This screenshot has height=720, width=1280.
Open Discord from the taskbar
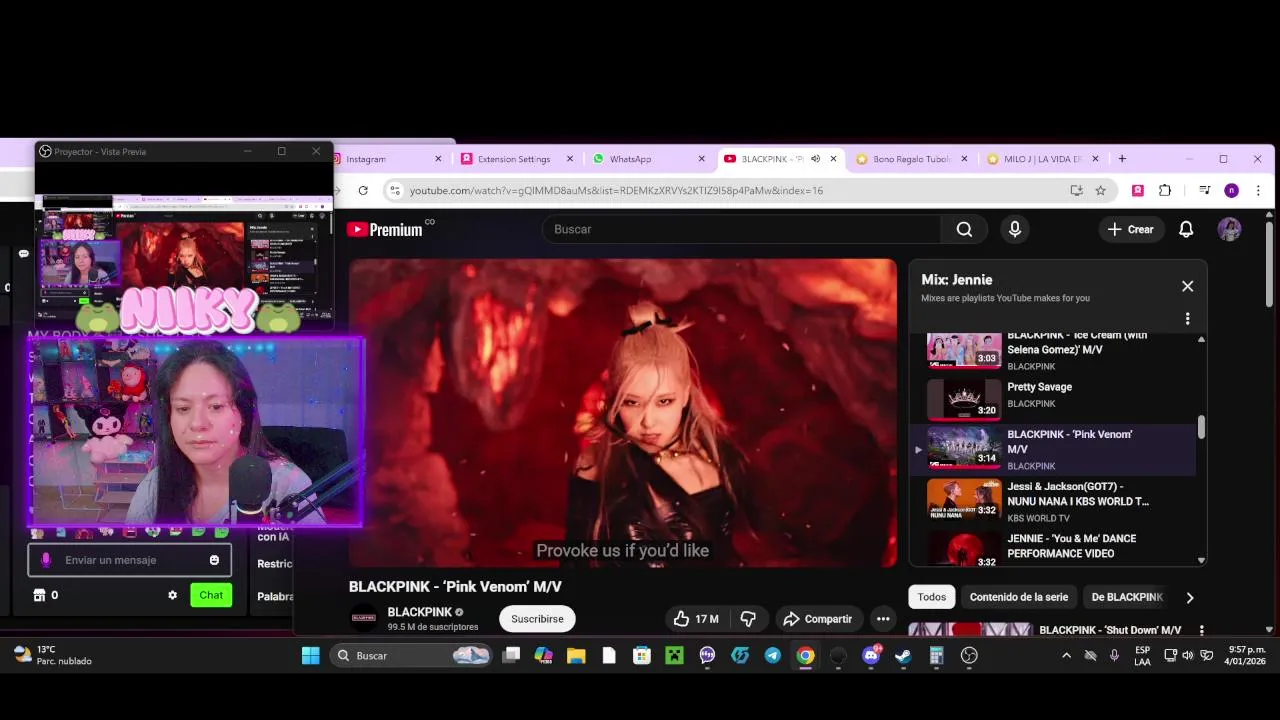[870, 655]
